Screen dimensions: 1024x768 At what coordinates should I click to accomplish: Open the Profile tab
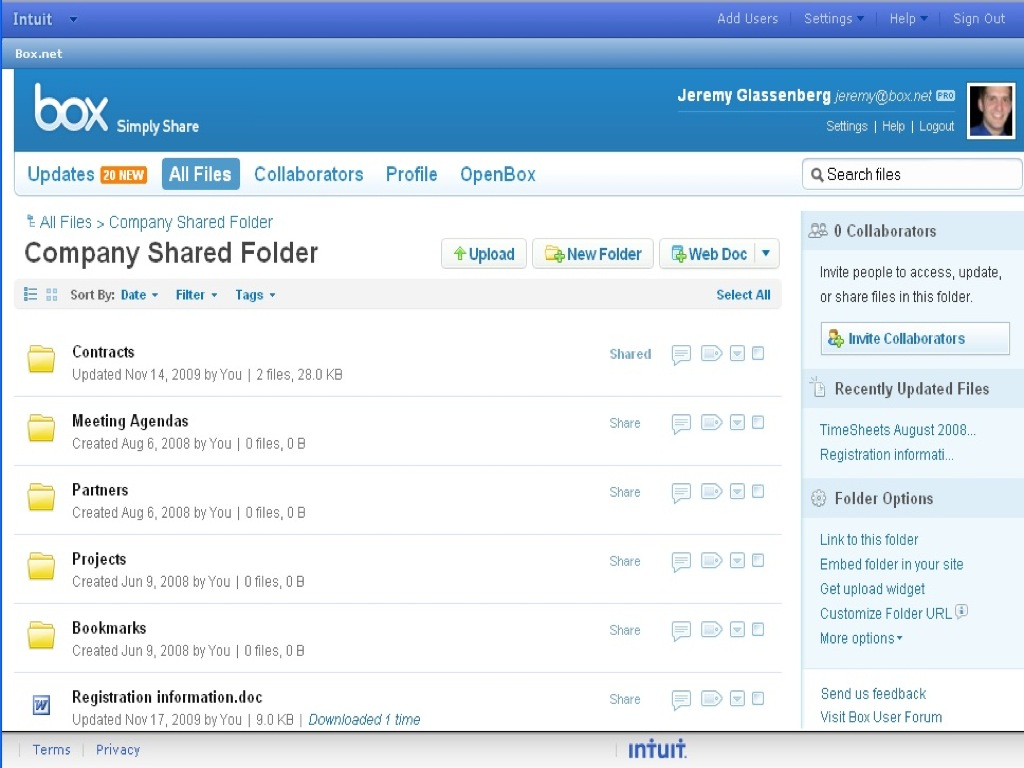pos(411,174)
